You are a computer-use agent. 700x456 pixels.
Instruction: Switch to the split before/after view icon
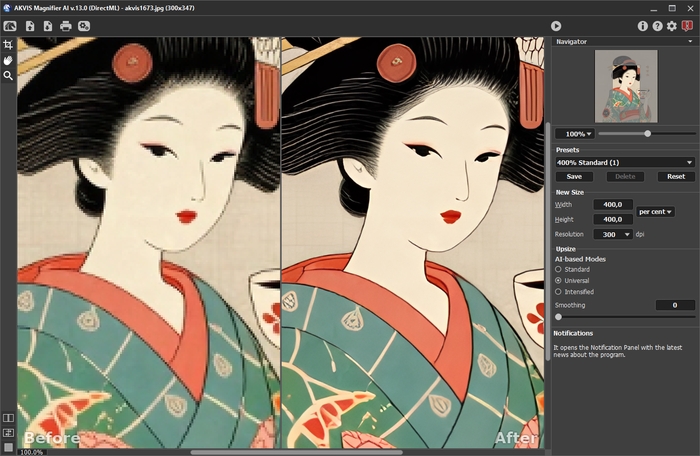pos(8,418)
